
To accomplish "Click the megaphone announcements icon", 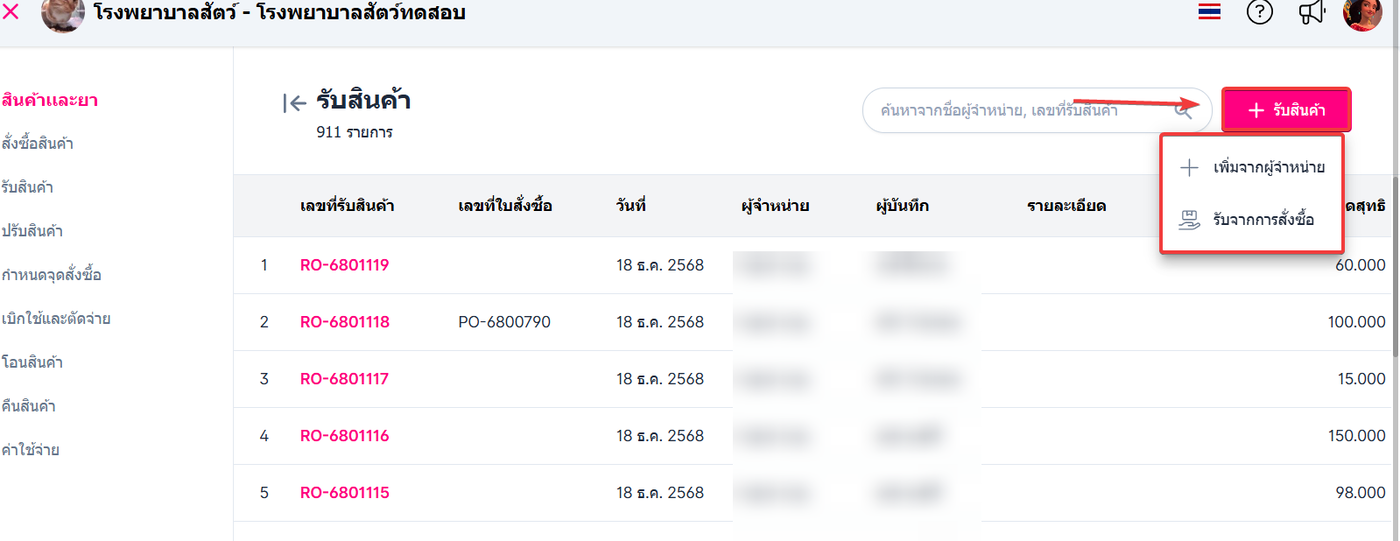I will click(x=1311, y=12).
